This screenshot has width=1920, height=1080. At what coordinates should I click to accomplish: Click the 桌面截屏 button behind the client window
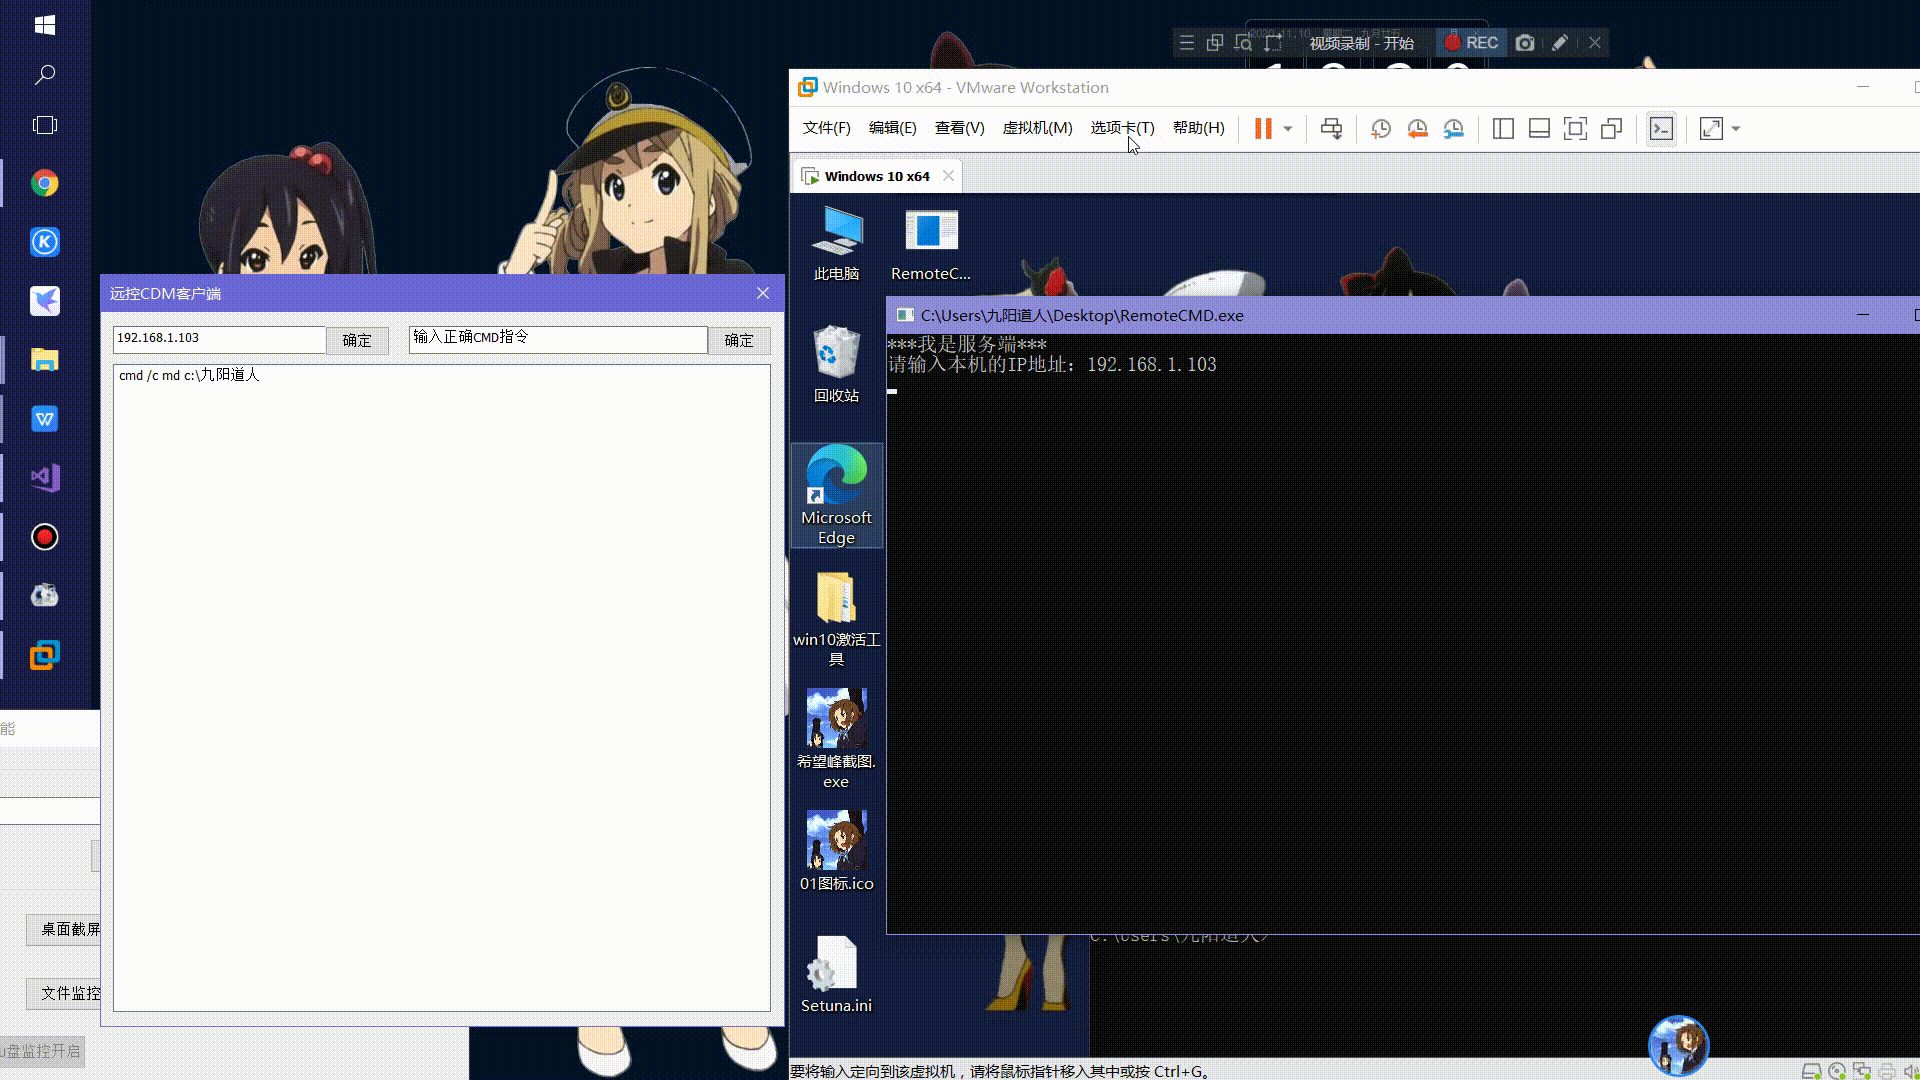pos(64,929)
